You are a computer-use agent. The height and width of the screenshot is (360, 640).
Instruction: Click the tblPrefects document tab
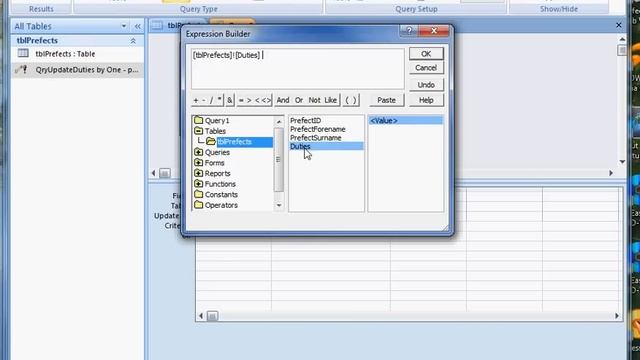(x=167, y=25)
